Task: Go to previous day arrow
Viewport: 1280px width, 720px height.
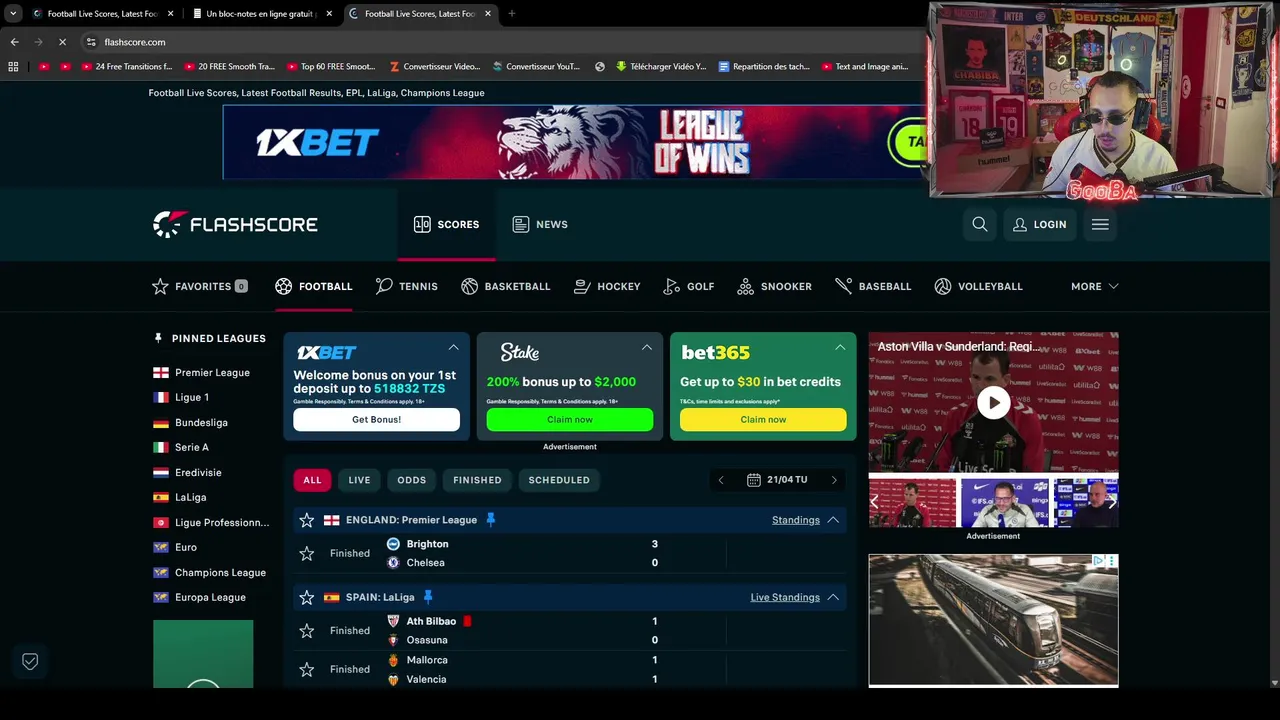Action: (x=720, y=480)
